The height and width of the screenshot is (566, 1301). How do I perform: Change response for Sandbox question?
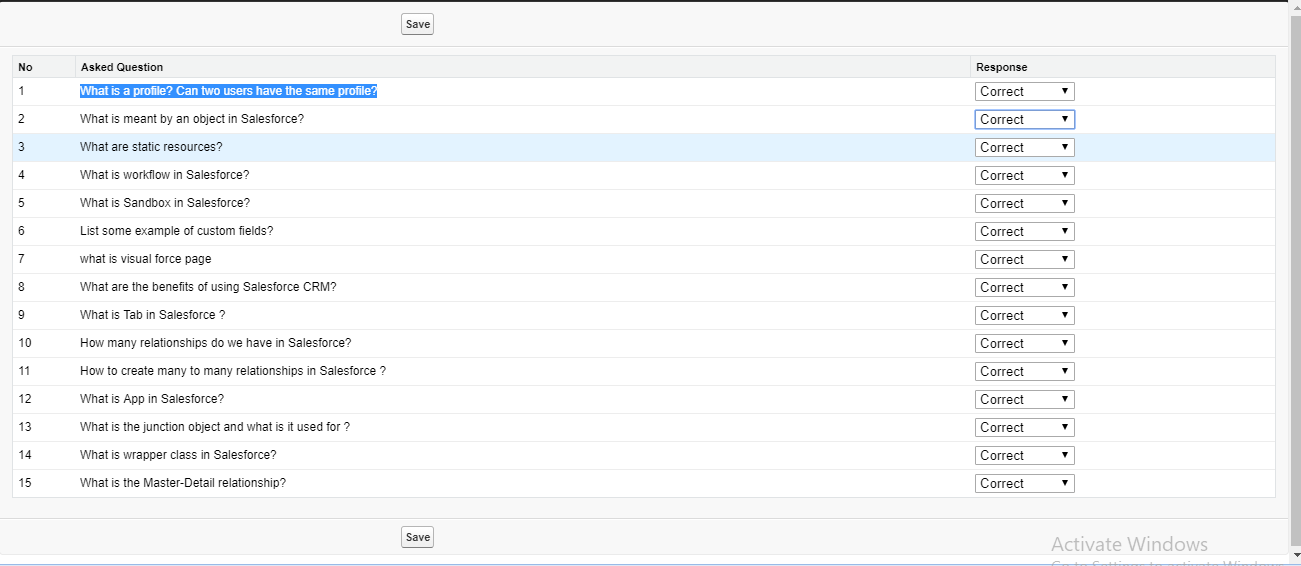(1024, 203)
